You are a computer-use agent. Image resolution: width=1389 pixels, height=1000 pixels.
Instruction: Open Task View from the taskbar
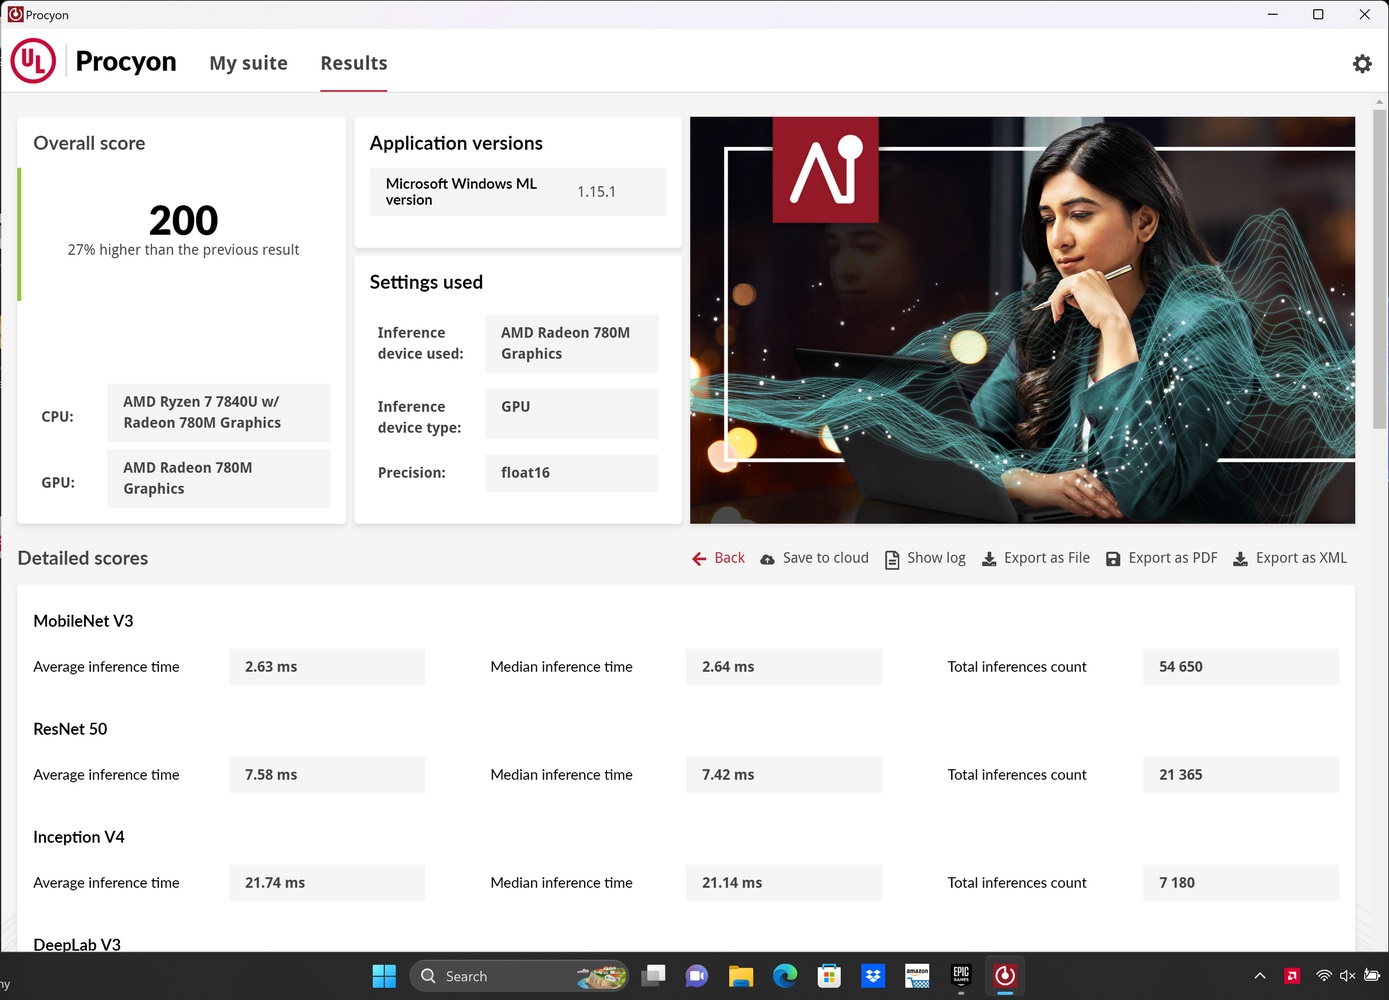[x=653, y=976]
